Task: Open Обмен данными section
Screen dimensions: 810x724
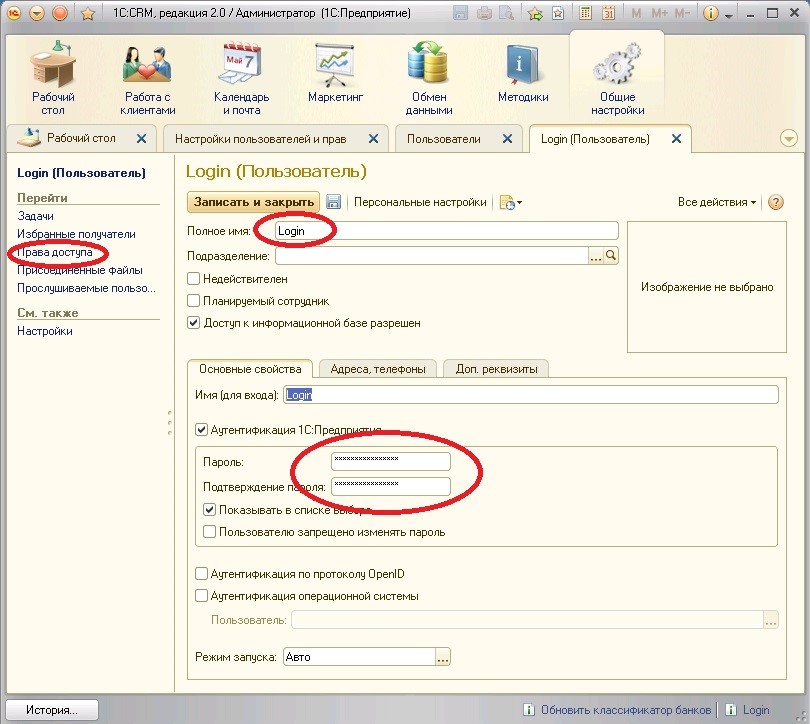Action: [429, 78]
